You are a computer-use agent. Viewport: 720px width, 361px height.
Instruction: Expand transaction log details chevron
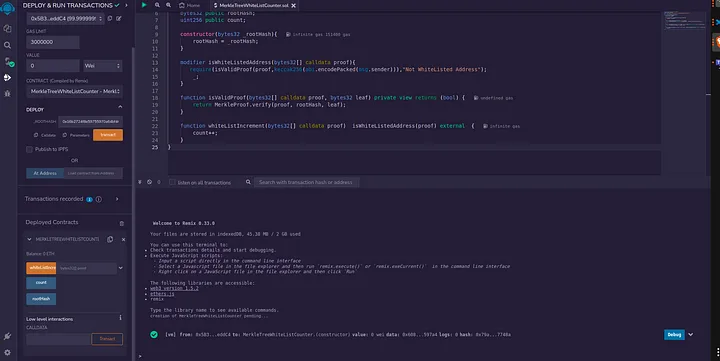click(691, 334)
